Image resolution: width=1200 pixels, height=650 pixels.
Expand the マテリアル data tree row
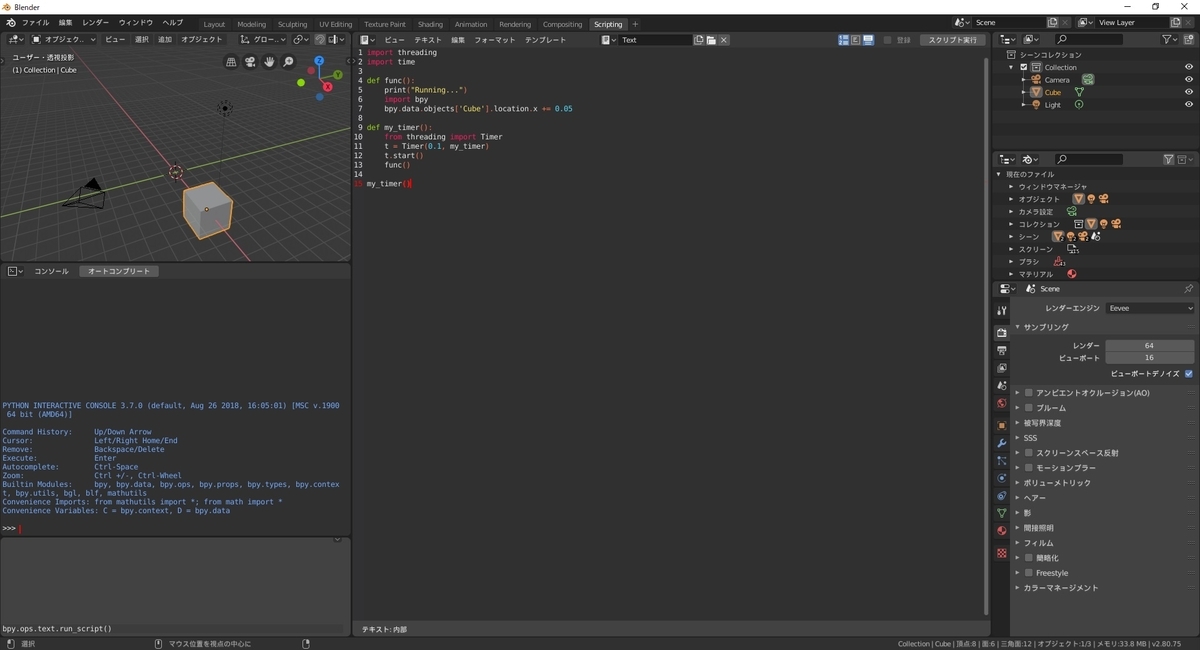[x=1011, y=274]
